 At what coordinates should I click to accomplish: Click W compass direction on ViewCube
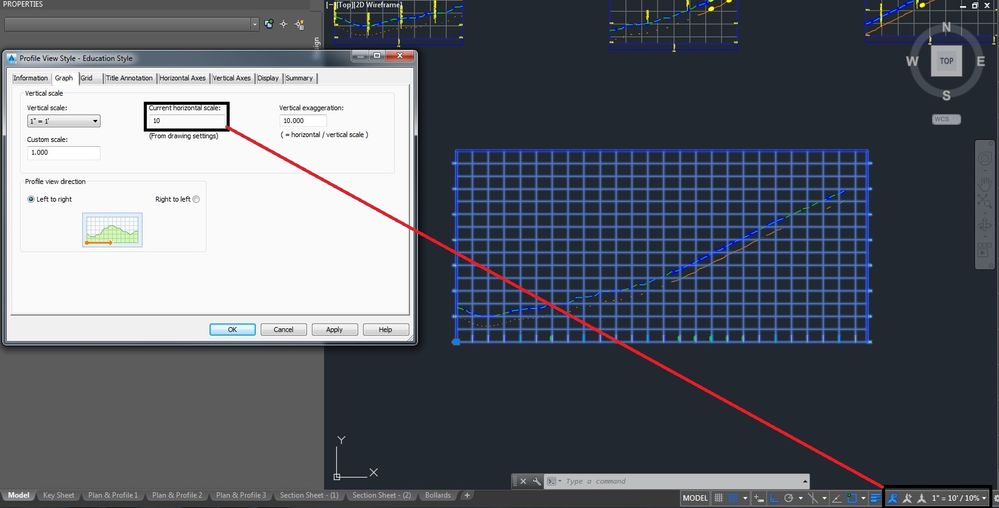tap(912, 61)
